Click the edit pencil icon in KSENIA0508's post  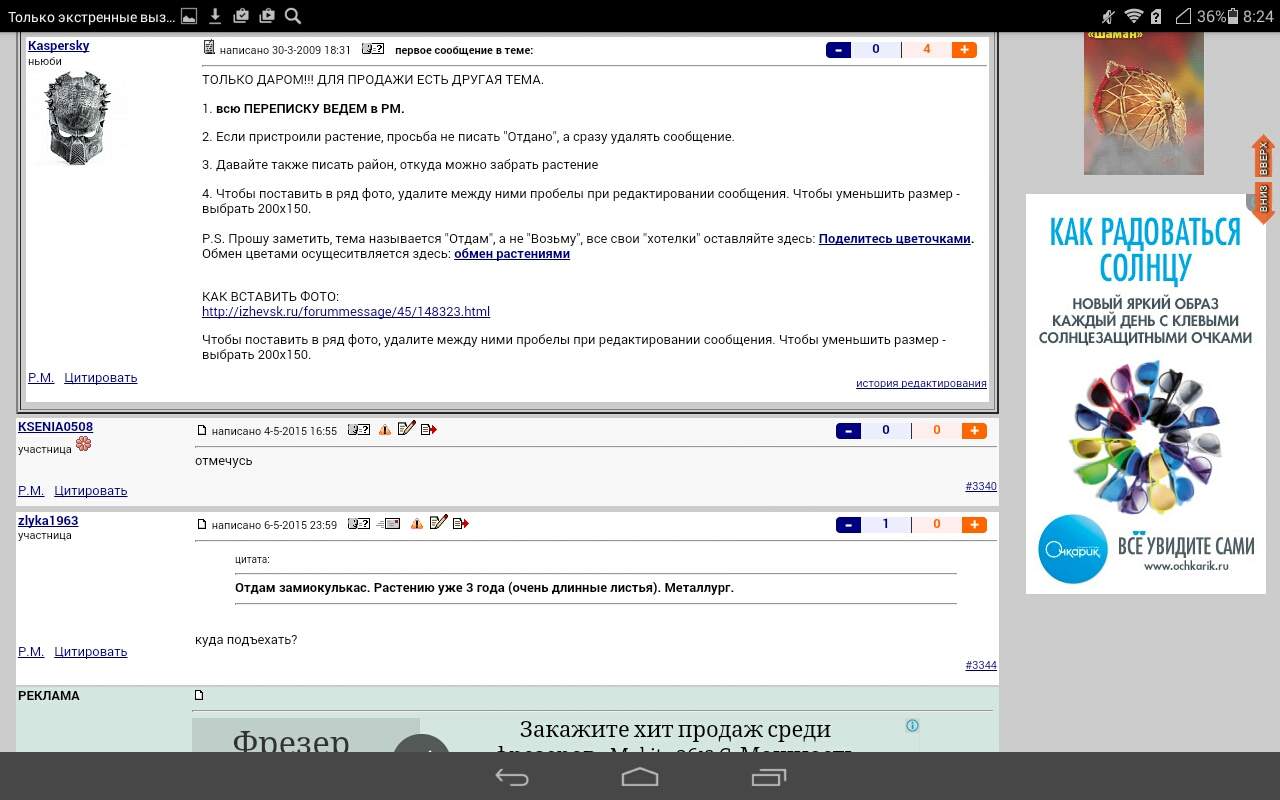[x=406, y=429]
